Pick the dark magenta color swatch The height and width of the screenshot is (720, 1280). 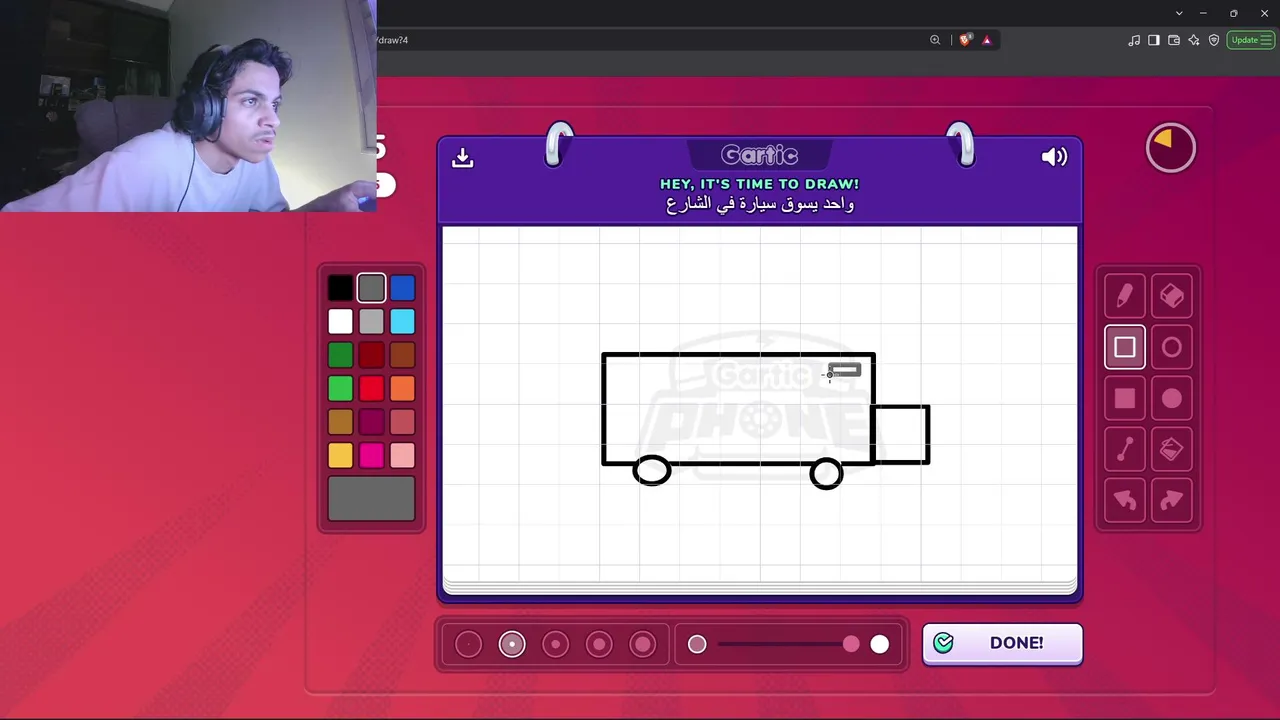(x=371, y=422)
